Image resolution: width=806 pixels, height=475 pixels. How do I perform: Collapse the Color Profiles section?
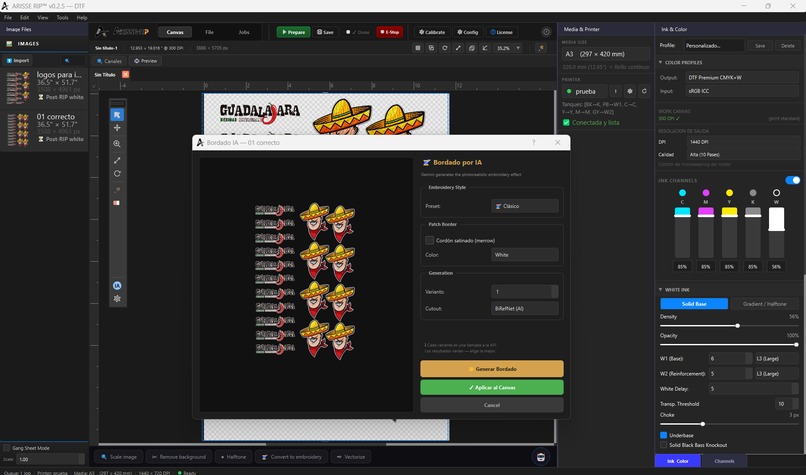tap(661, 62)
